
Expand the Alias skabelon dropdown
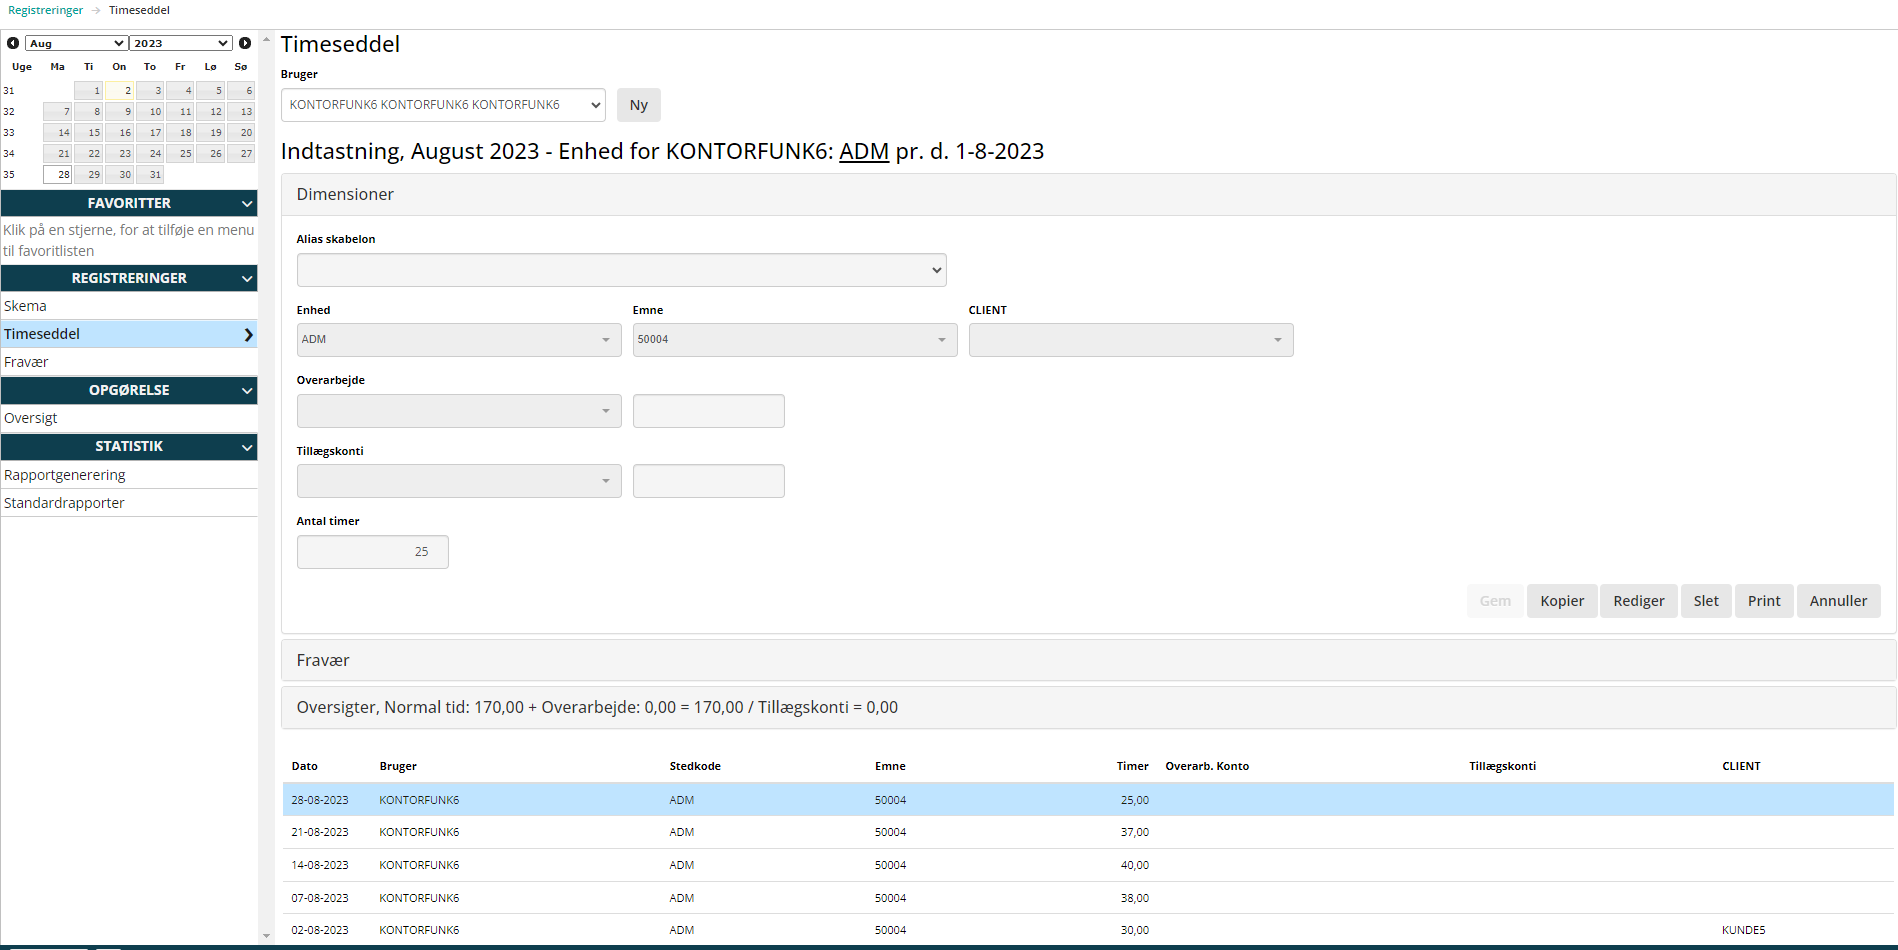pyautogui.click(x=621, y=270)
